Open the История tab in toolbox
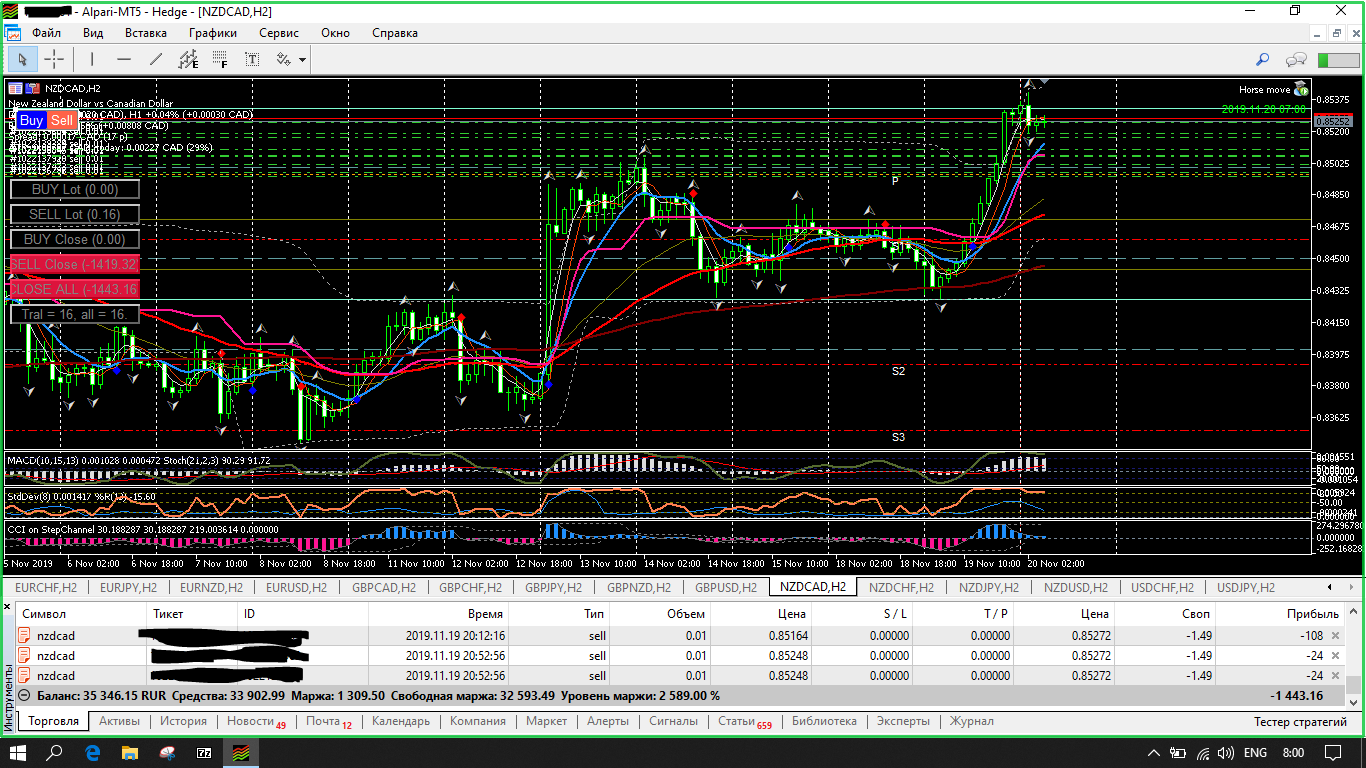Viewport: 1366px width, 768px height. (x=183, y=721)
